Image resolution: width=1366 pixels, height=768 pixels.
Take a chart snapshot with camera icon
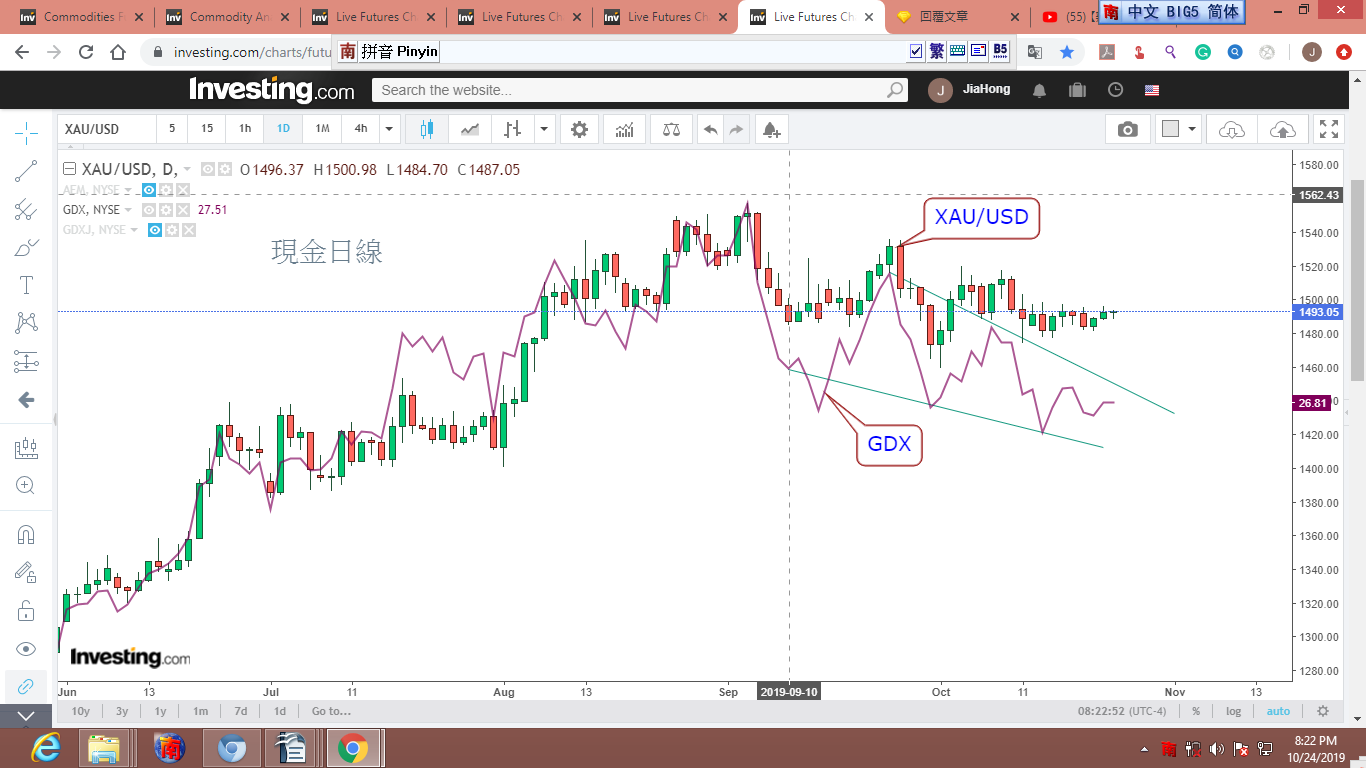pyautogui.click(x=1128, y=129)
